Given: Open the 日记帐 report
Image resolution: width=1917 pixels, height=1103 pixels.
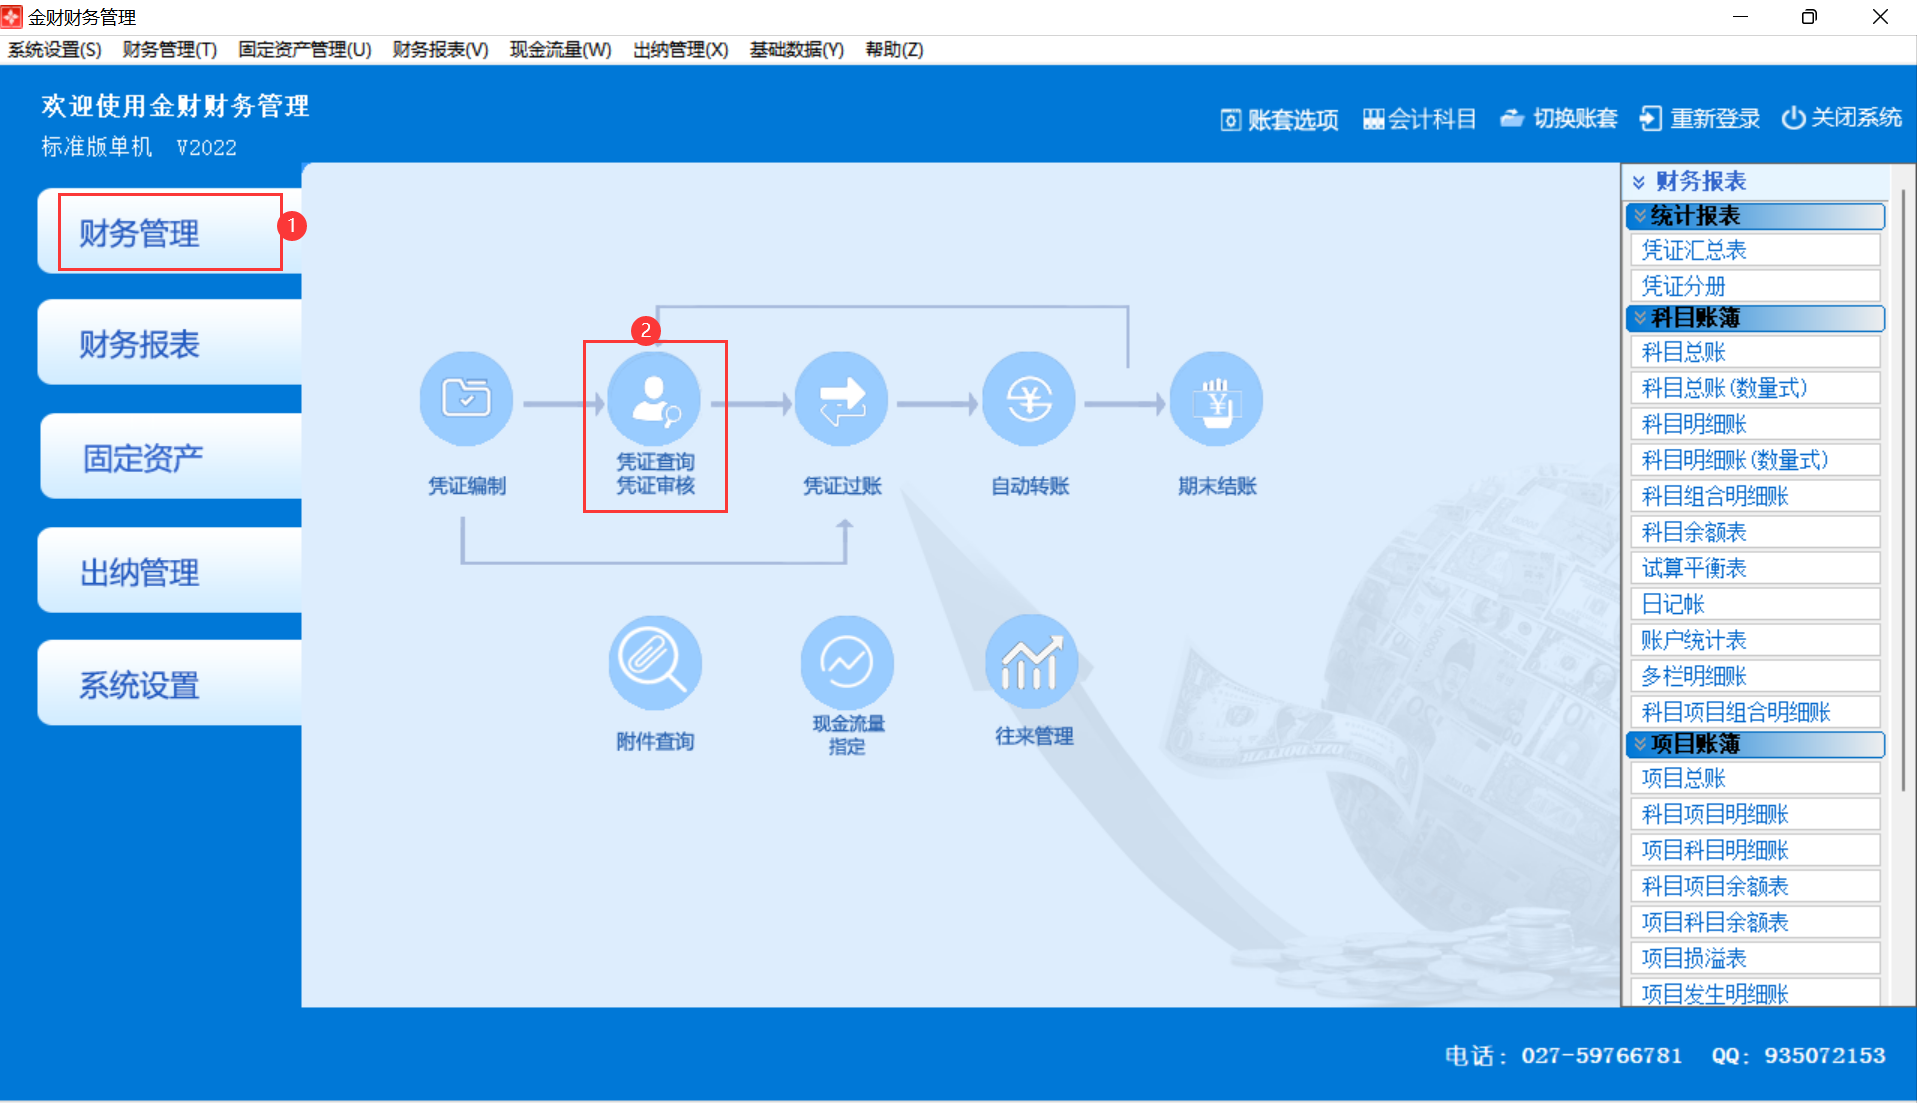Looking at the screenshot, I should click(x=1755, y=604).
